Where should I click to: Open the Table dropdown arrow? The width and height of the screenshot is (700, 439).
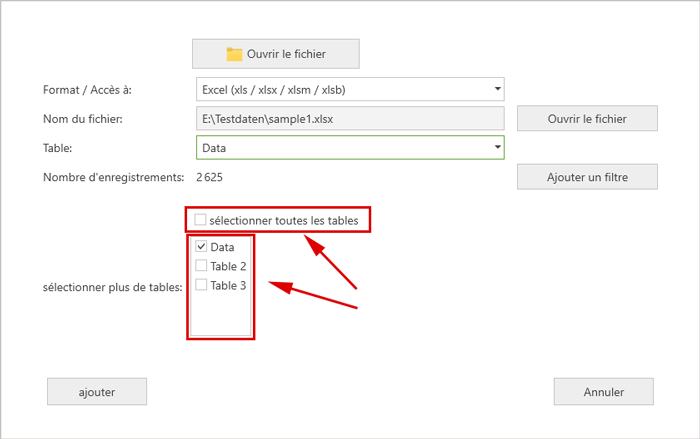click(497, 148)
